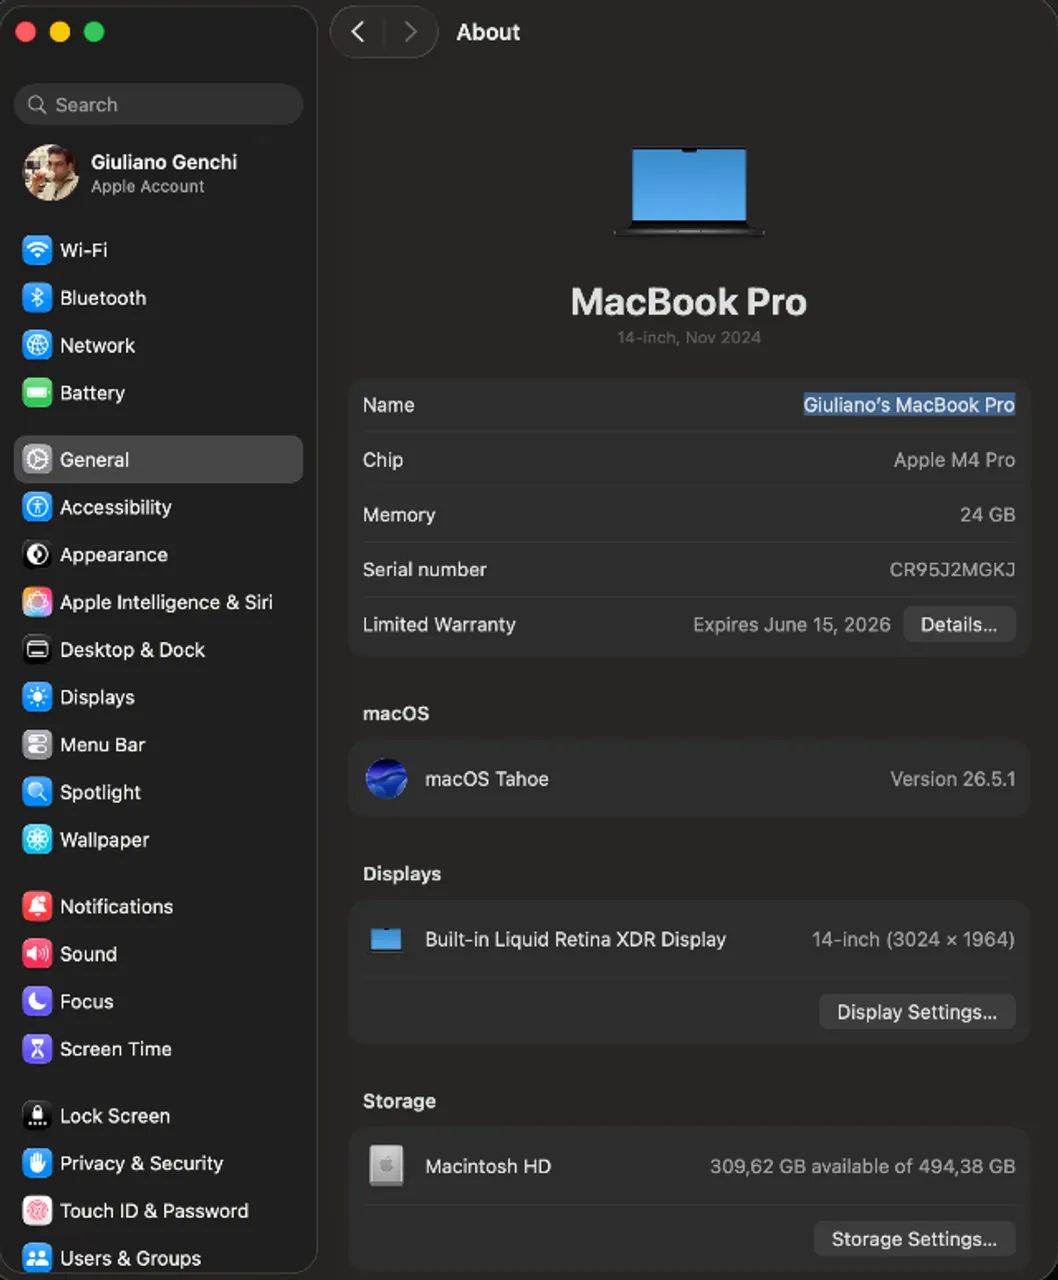
Task: Open the Giuliano Genchi Apple Account
Action: [159, 172]
